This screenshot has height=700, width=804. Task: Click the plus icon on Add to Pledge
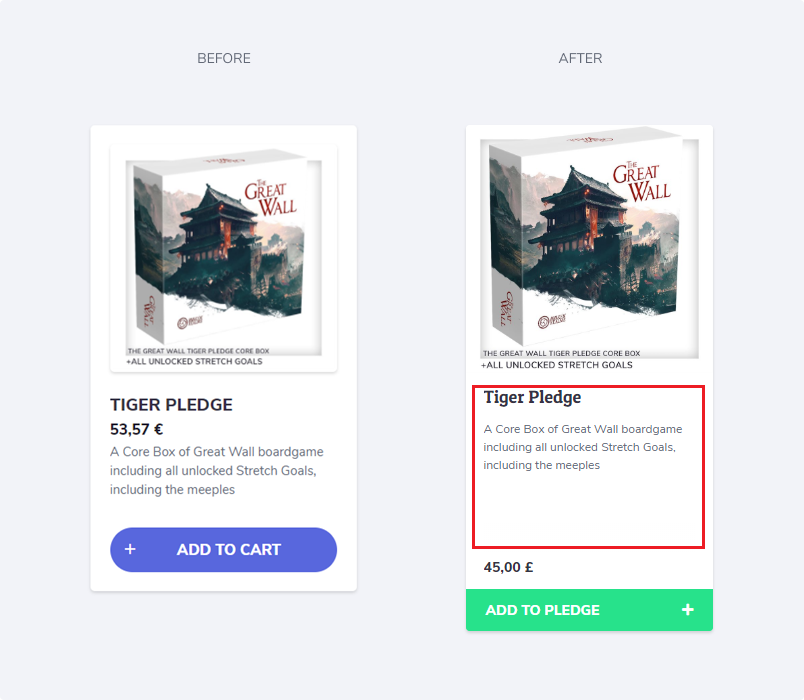pyautogui.click(x=688, y=609)
